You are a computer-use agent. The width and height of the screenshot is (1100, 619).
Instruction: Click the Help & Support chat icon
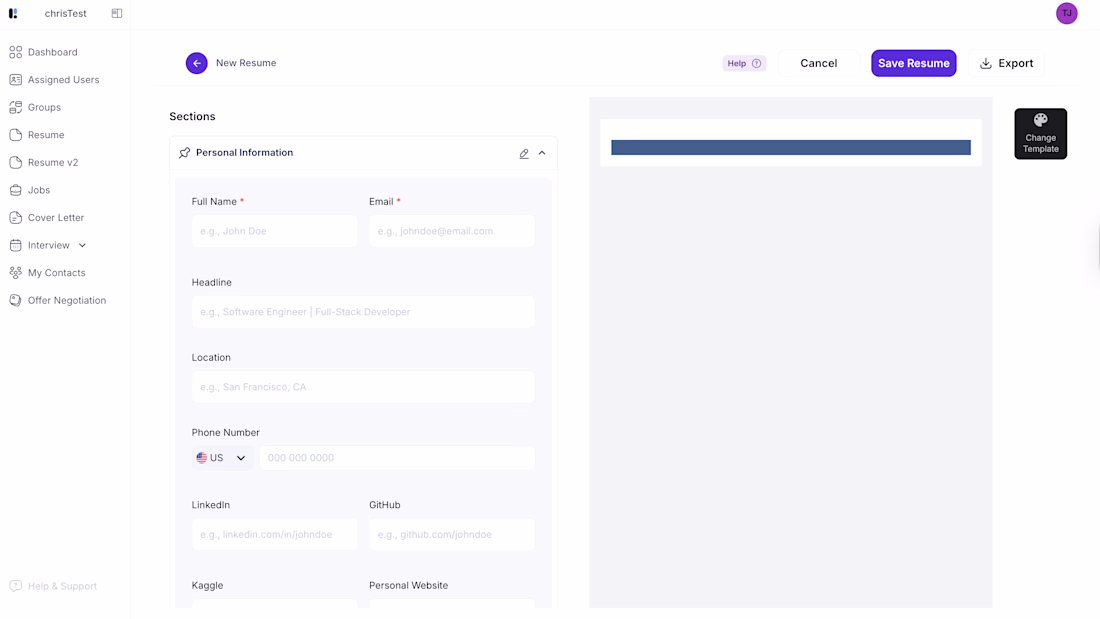(15, 586)
